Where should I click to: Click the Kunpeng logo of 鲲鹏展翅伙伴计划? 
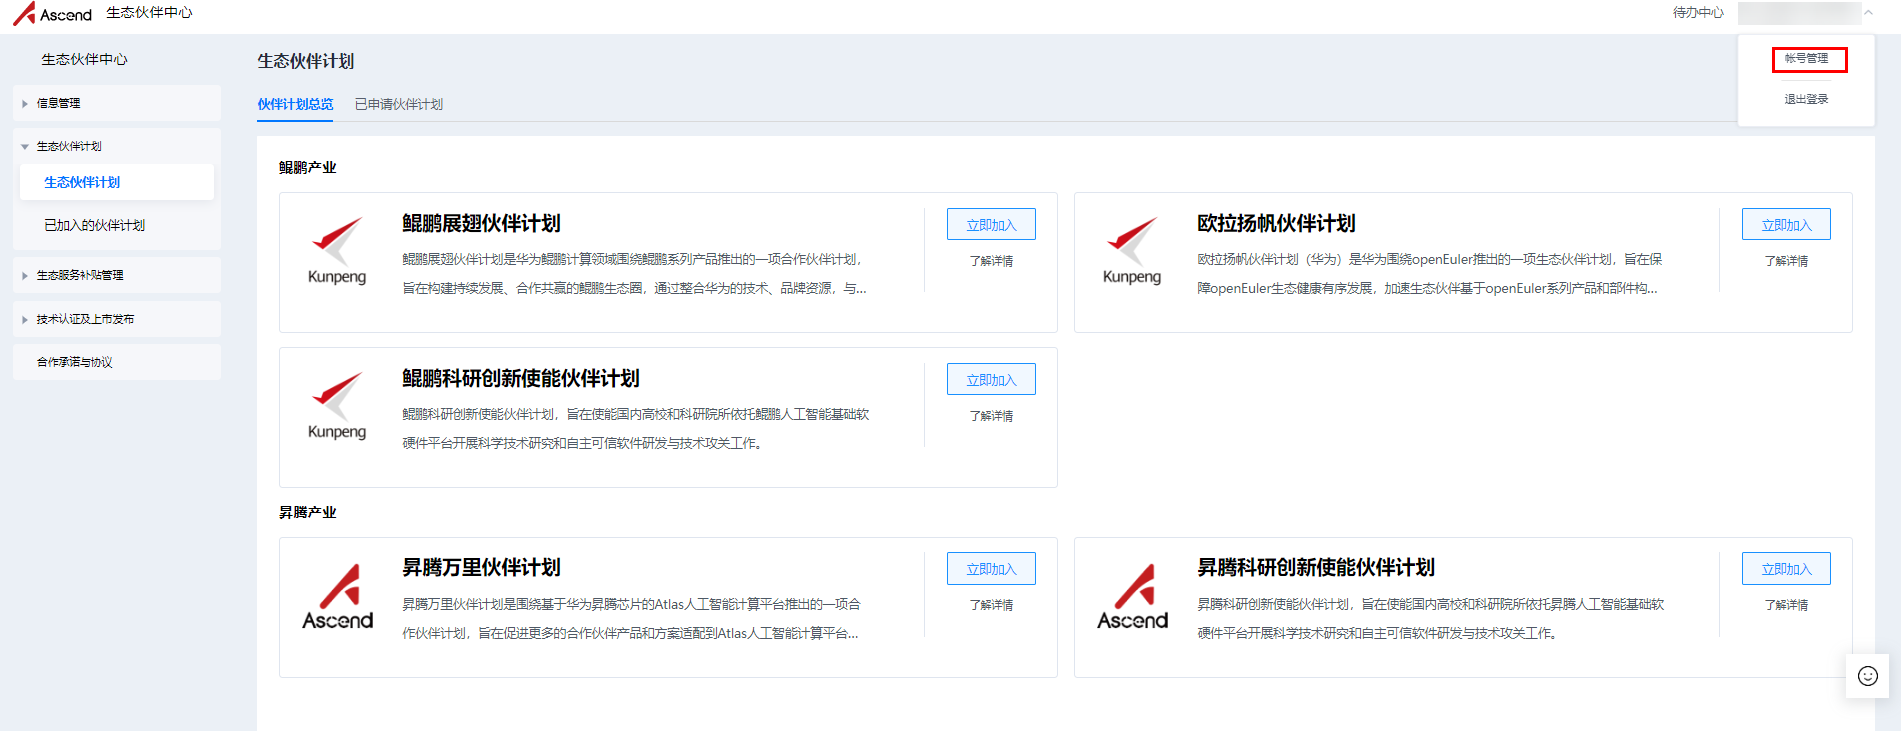point(337,251)
